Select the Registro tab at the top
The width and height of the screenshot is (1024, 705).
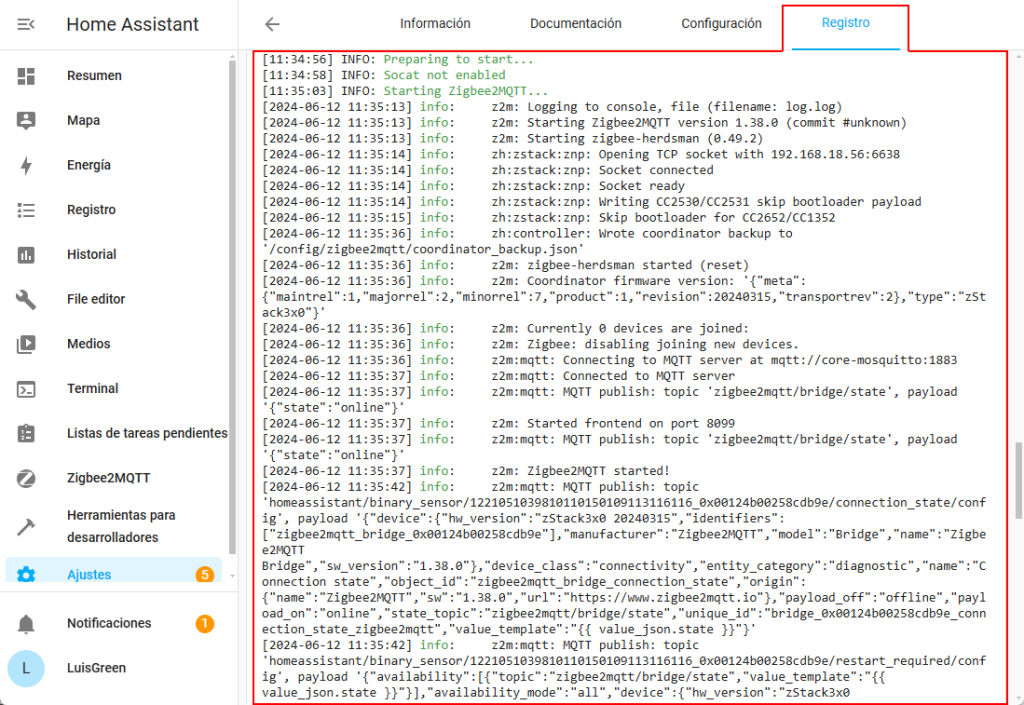click(845, 24)
